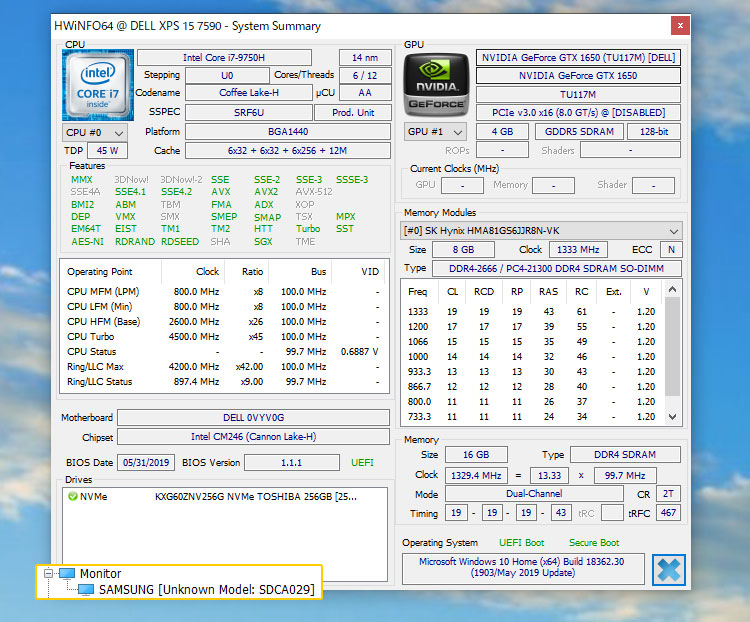Click the 4 GB video memory field
The height and width of the screenshot is (622, 750).
coord(502,132)
